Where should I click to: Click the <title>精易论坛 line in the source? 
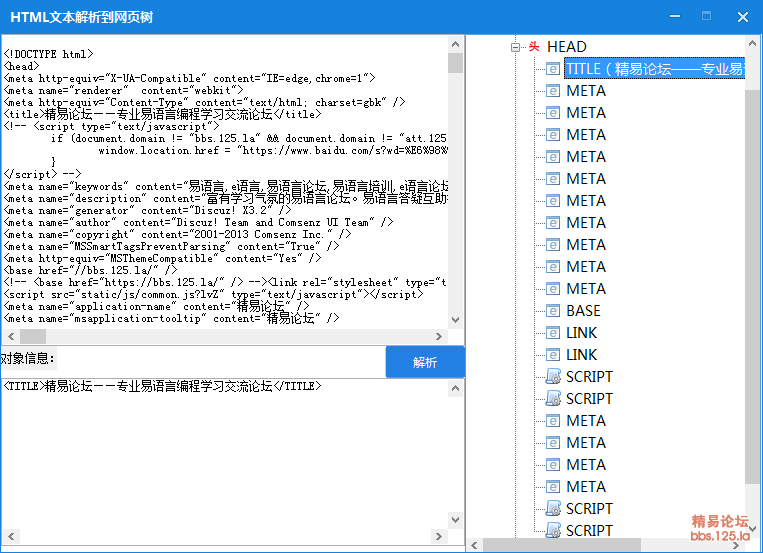(x=162, y=114)
